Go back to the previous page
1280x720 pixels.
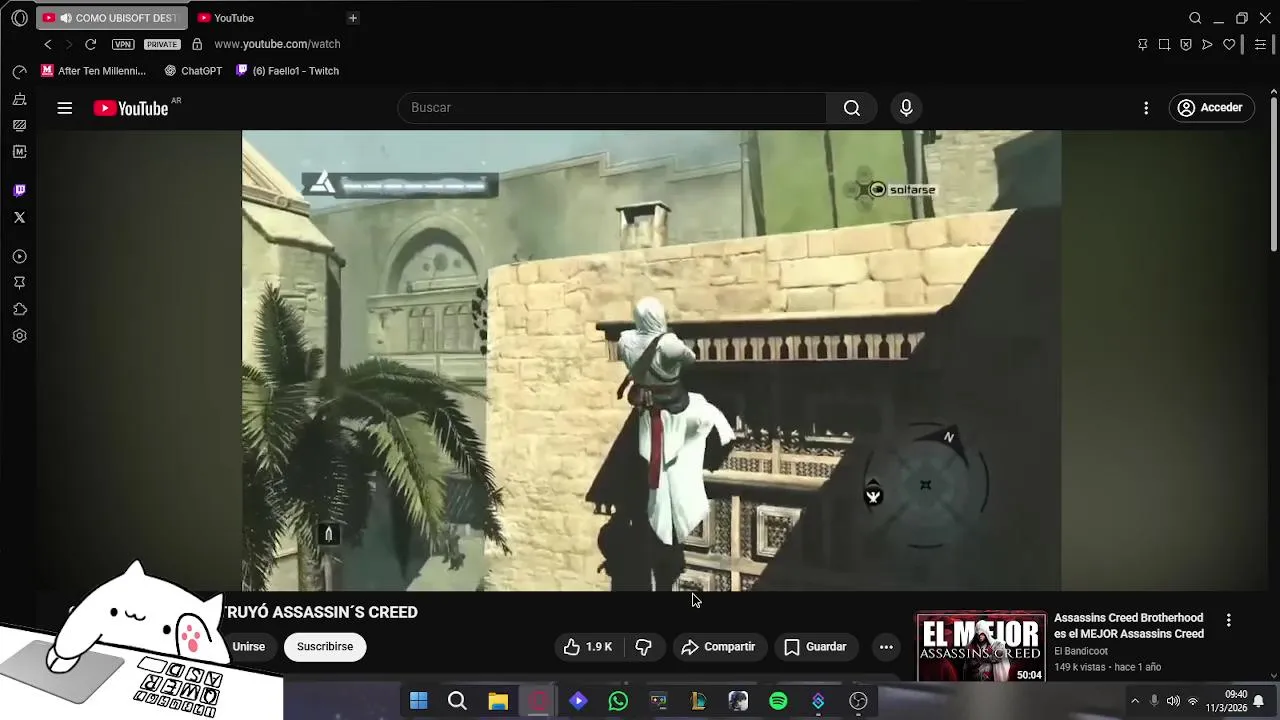click(47, 44)
